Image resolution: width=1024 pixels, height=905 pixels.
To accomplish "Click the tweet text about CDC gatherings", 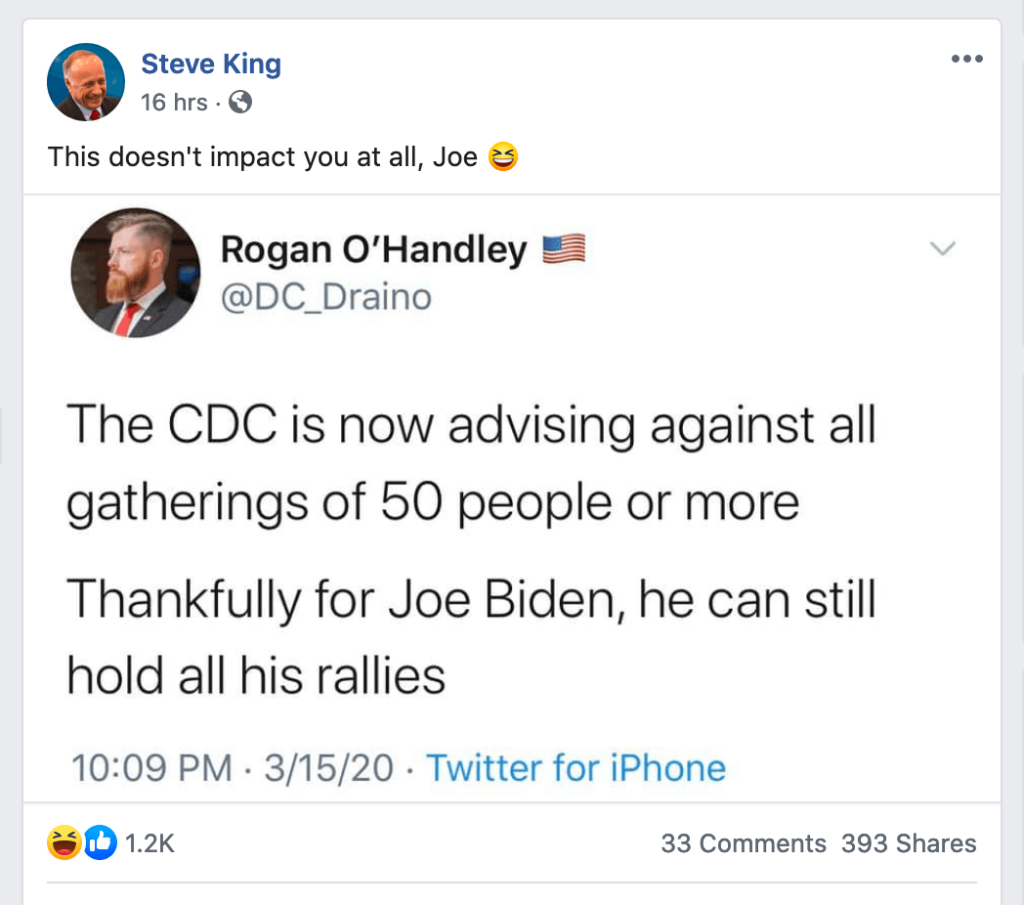I will [x=470, y=465].
